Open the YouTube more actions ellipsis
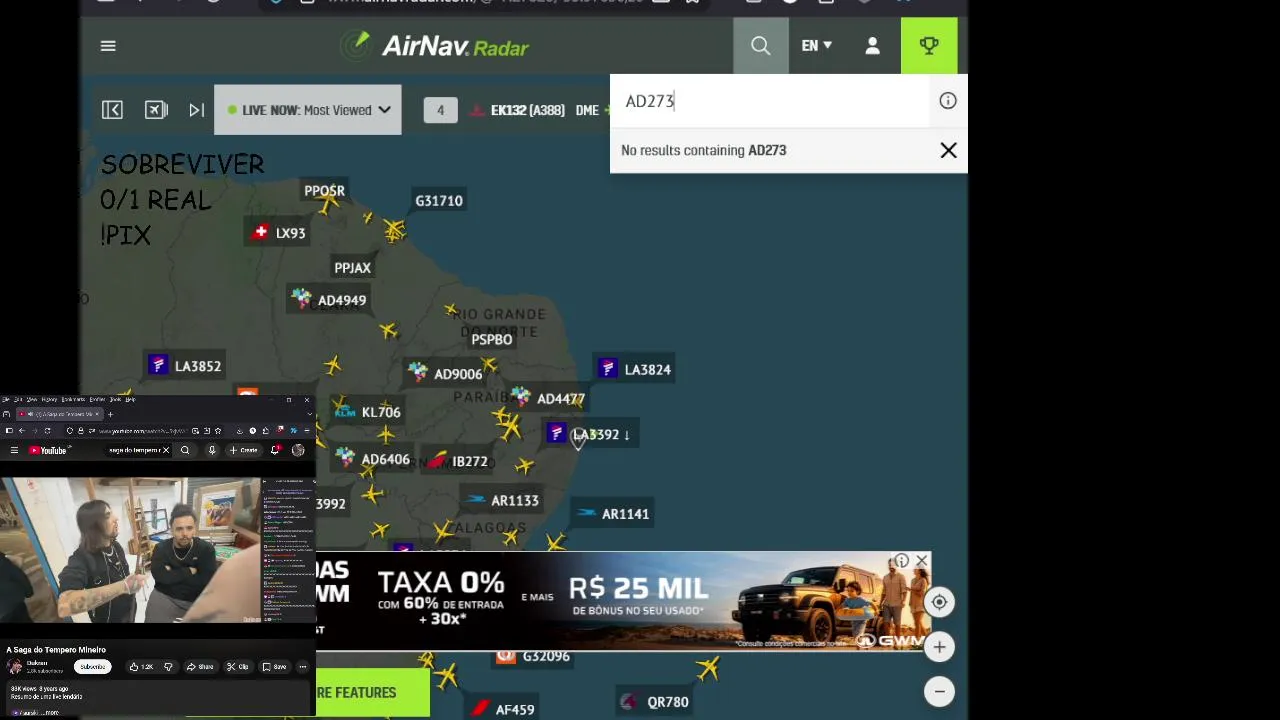Screen dimensions: 1280x720 coord(303,667)
